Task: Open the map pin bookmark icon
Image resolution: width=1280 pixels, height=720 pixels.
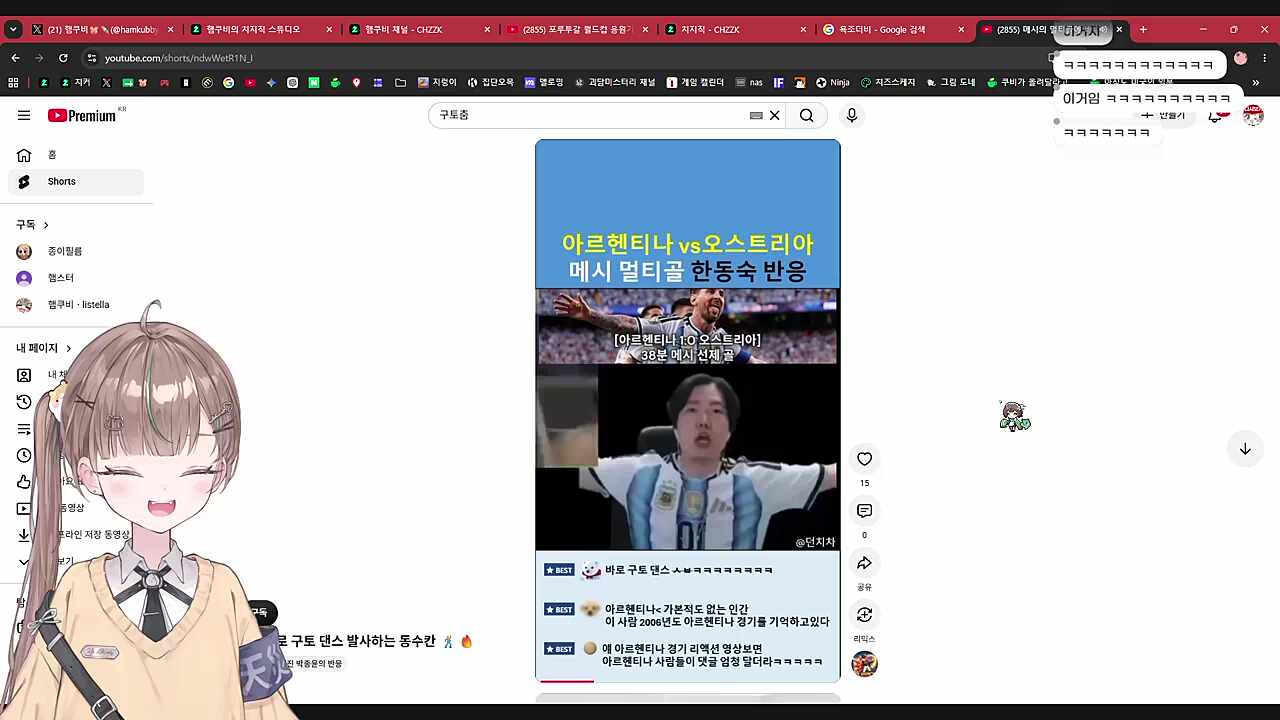Action: click(357, 83)
